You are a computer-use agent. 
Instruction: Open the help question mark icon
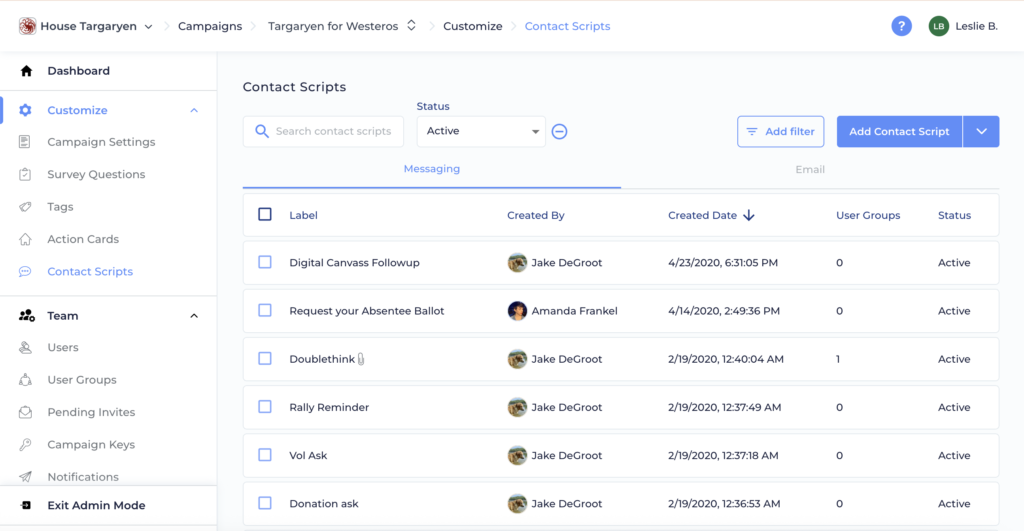point(901,26)
